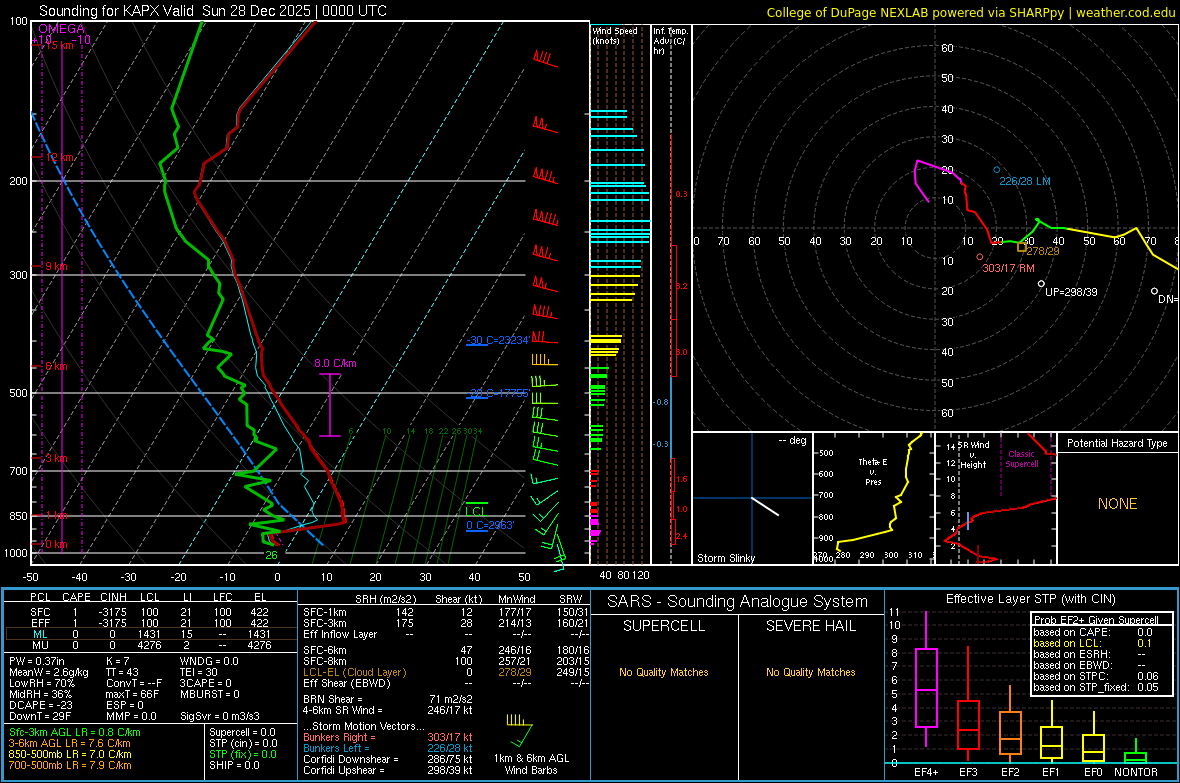Image resolution: width=1180 pixels, height=783 pixels.
Task: Click the 'SARS - Sounding Analogue System' heading
Action: tap(737, 602)
